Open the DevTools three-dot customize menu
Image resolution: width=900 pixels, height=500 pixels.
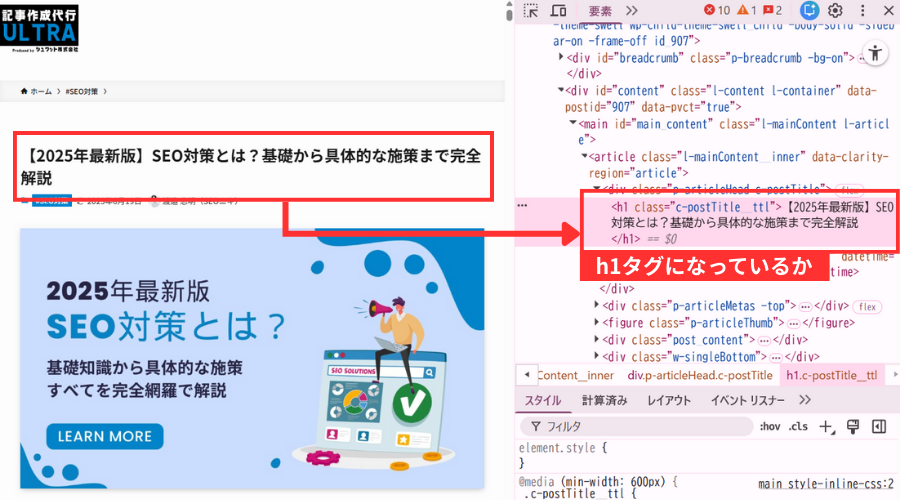862,10
